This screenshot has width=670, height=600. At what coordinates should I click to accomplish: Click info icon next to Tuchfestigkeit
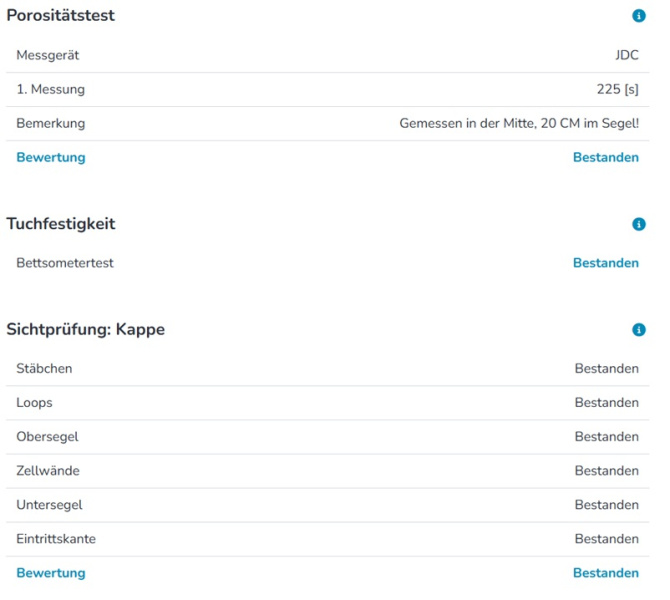pyautogui.click(x=639, y=224)
